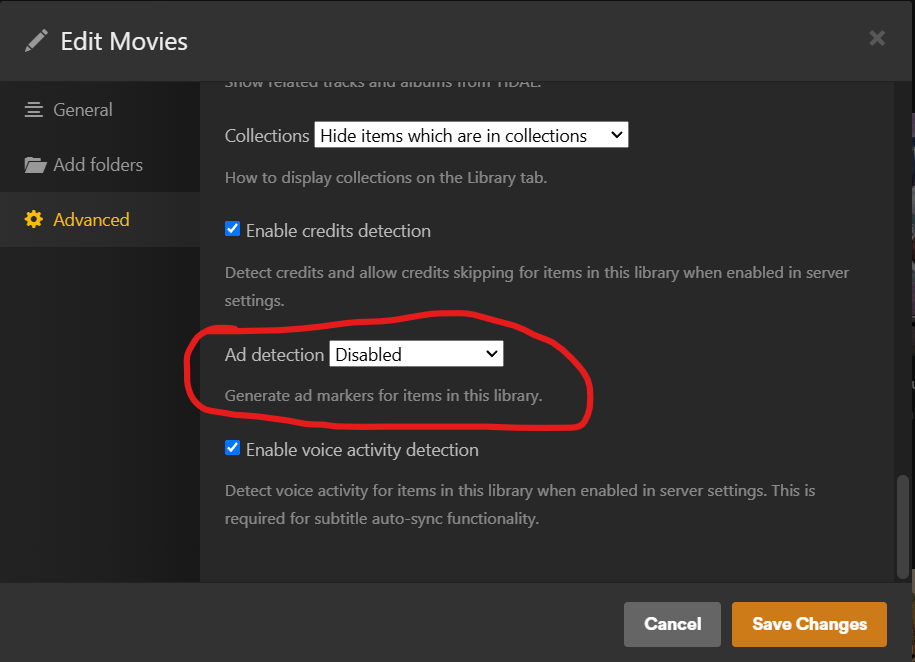The width and height of the screenshot is (915, 662).
Task: Close the Edit Movies dialog with X
Action: click(877, 39)
